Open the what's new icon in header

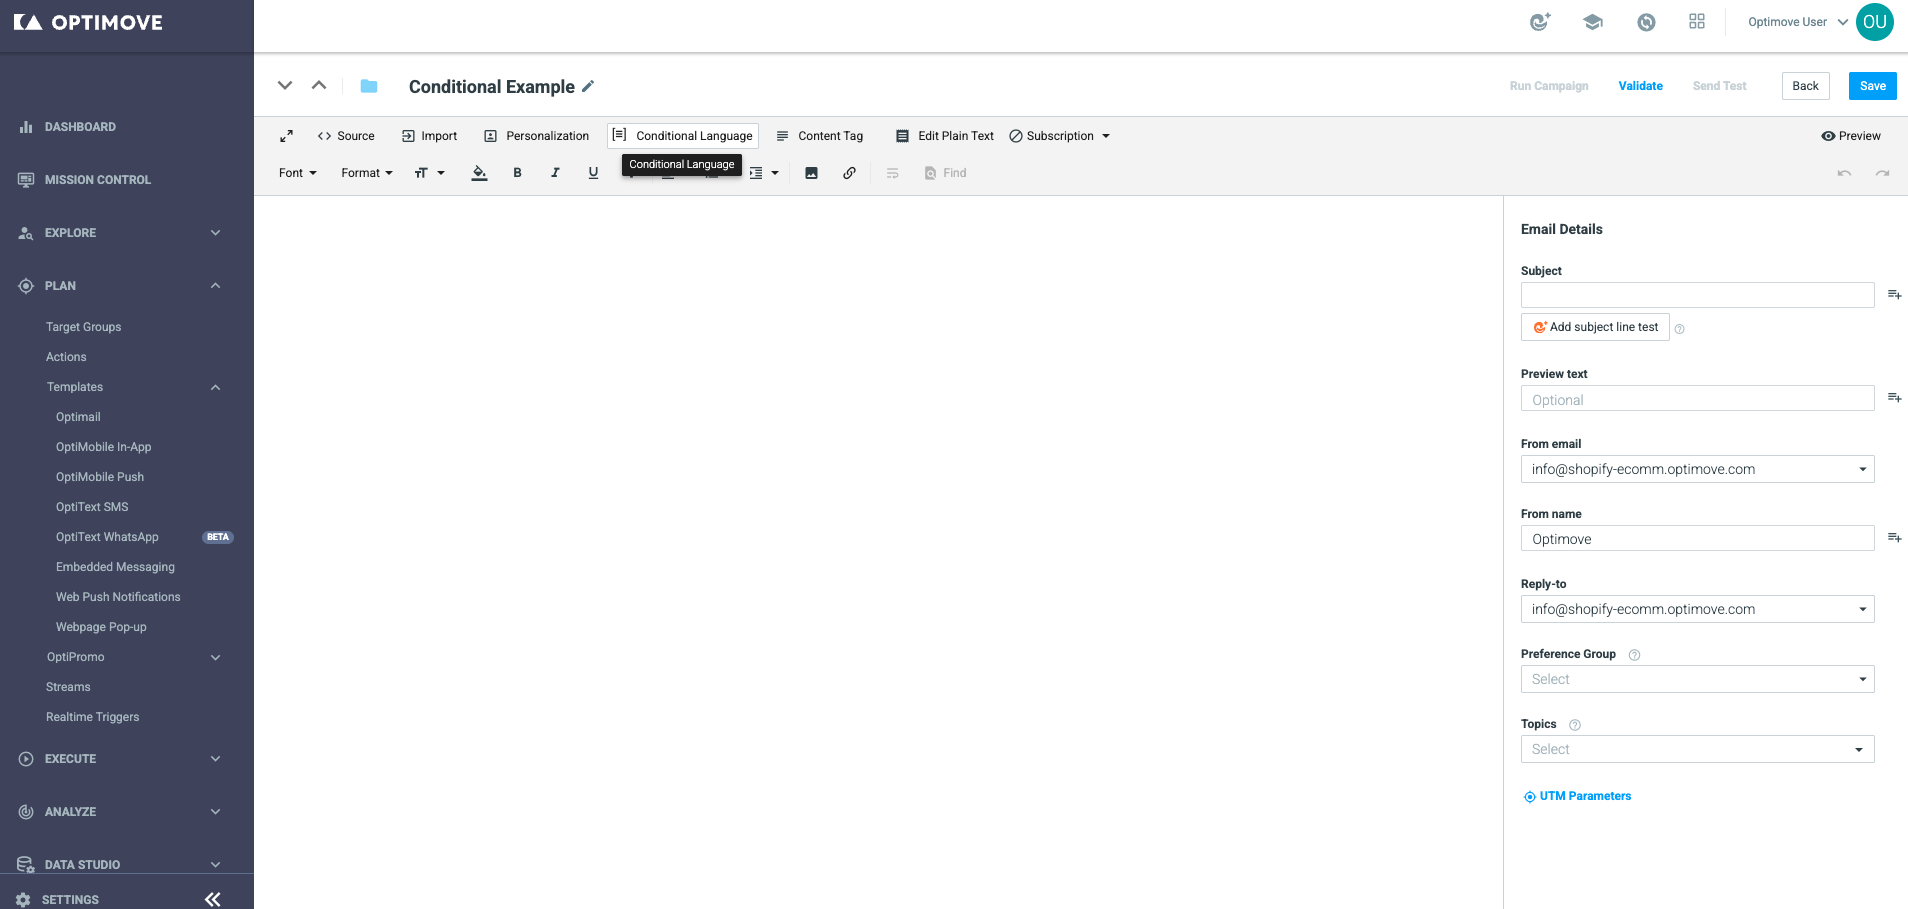tap(1540, 22)
